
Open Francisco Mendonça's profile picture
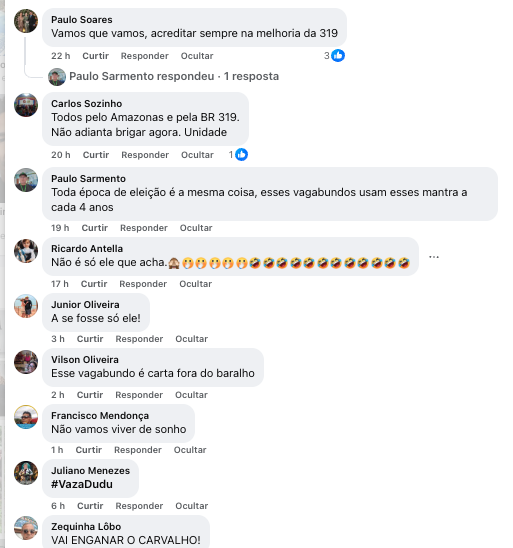26,417
